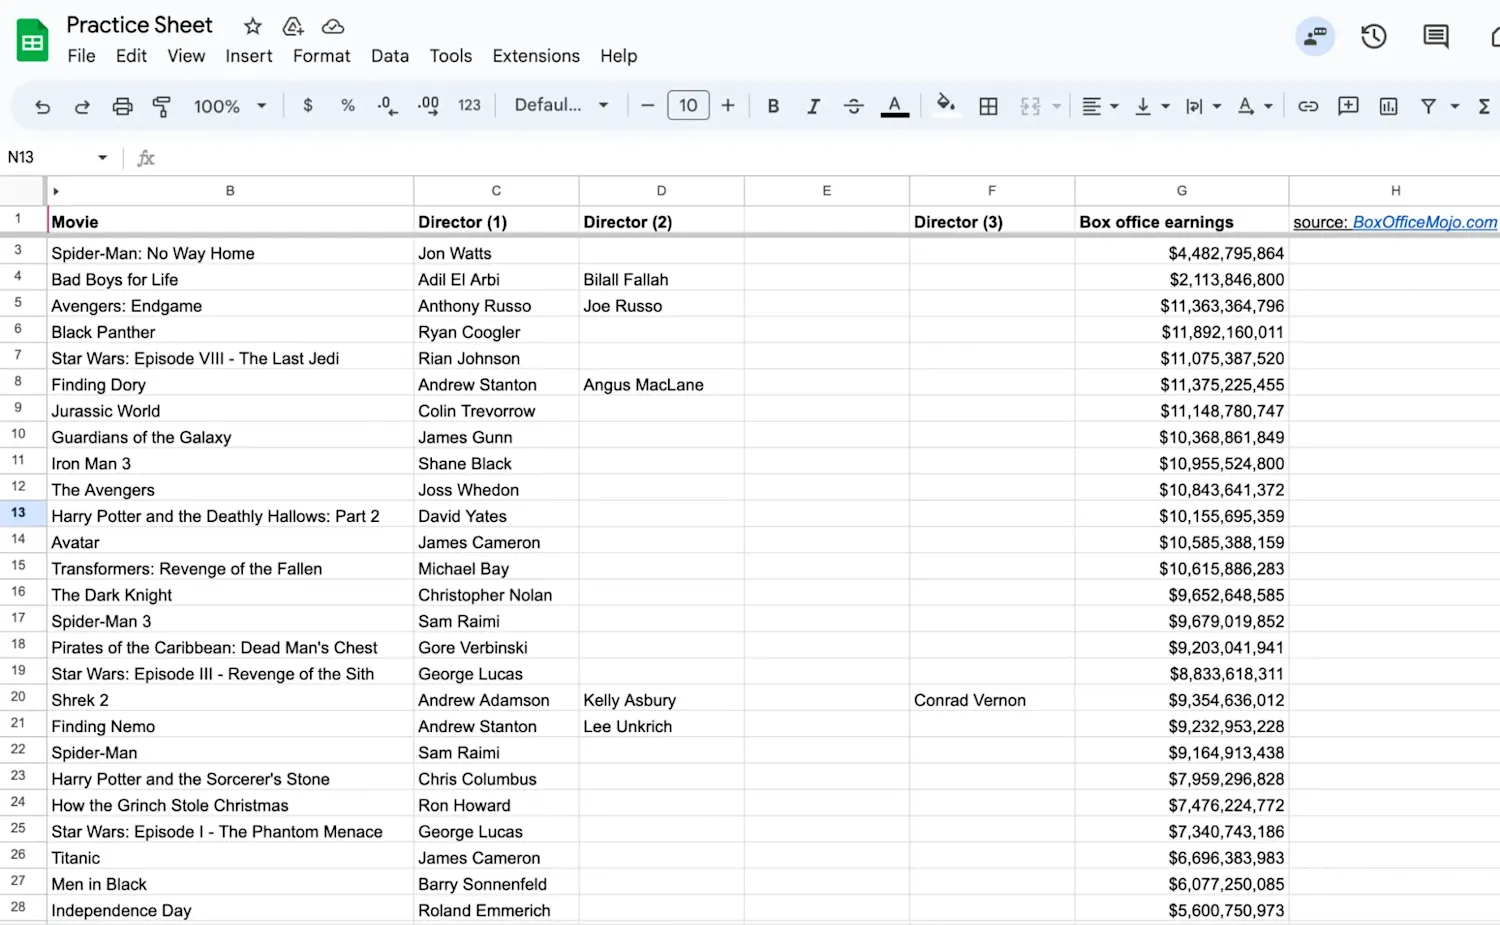Select cell containing Conrad Vernon
Image resolution: width=1500 pixels, height=925 pixels.
992,700
